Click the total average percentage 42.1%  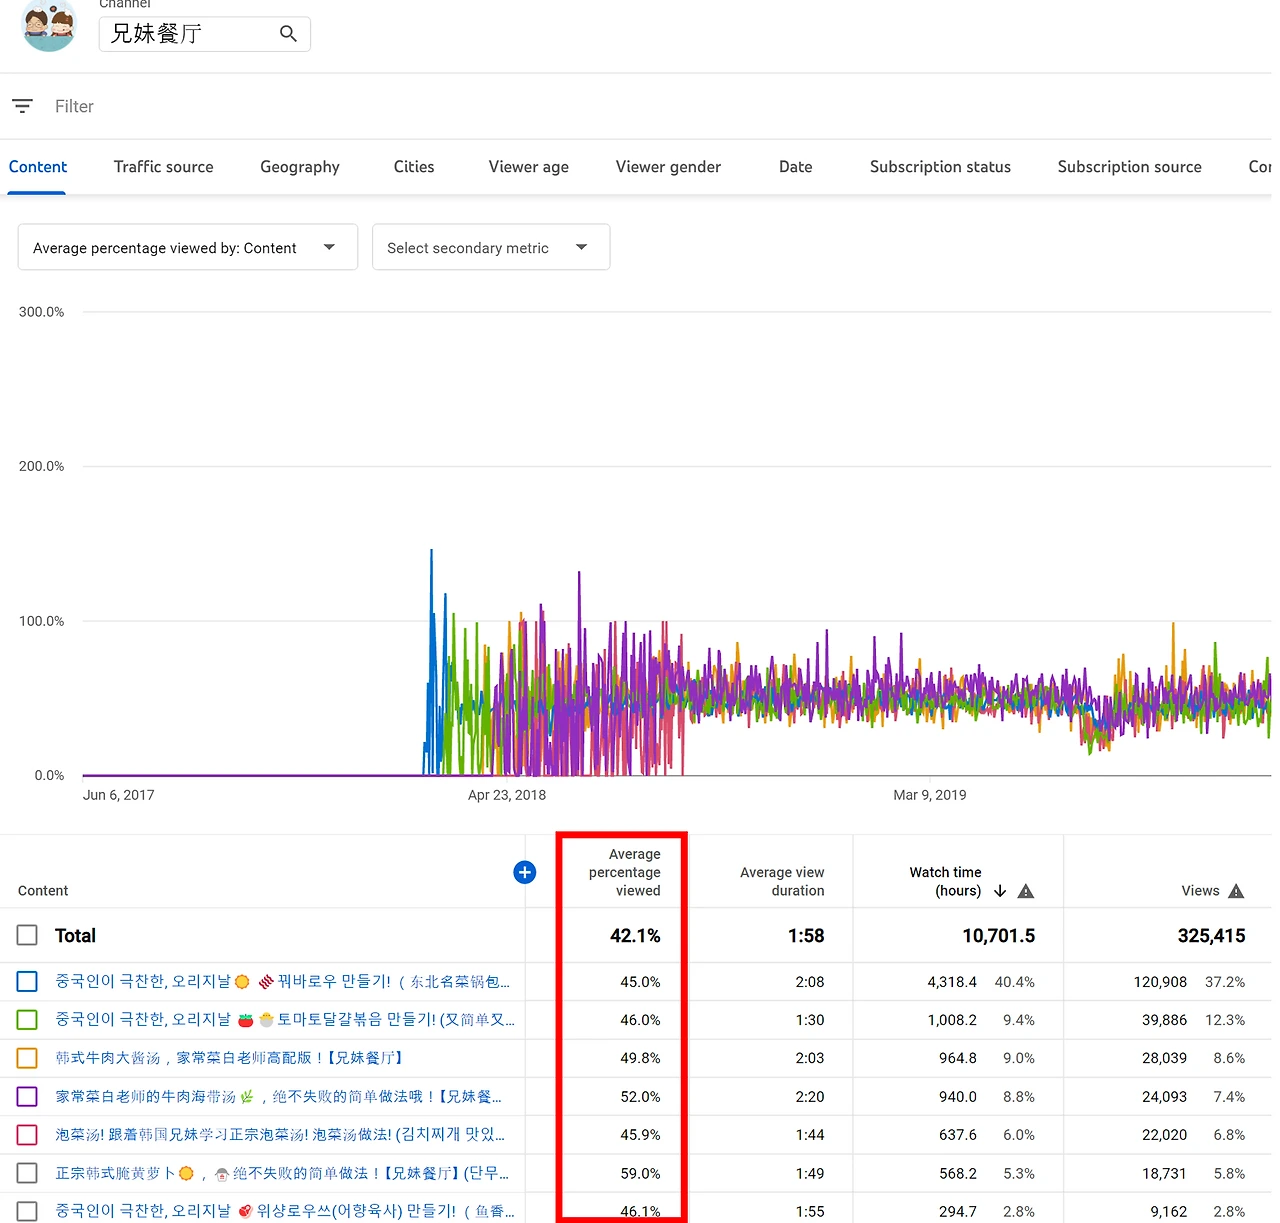pyautogui.click(x=635, y=936)
